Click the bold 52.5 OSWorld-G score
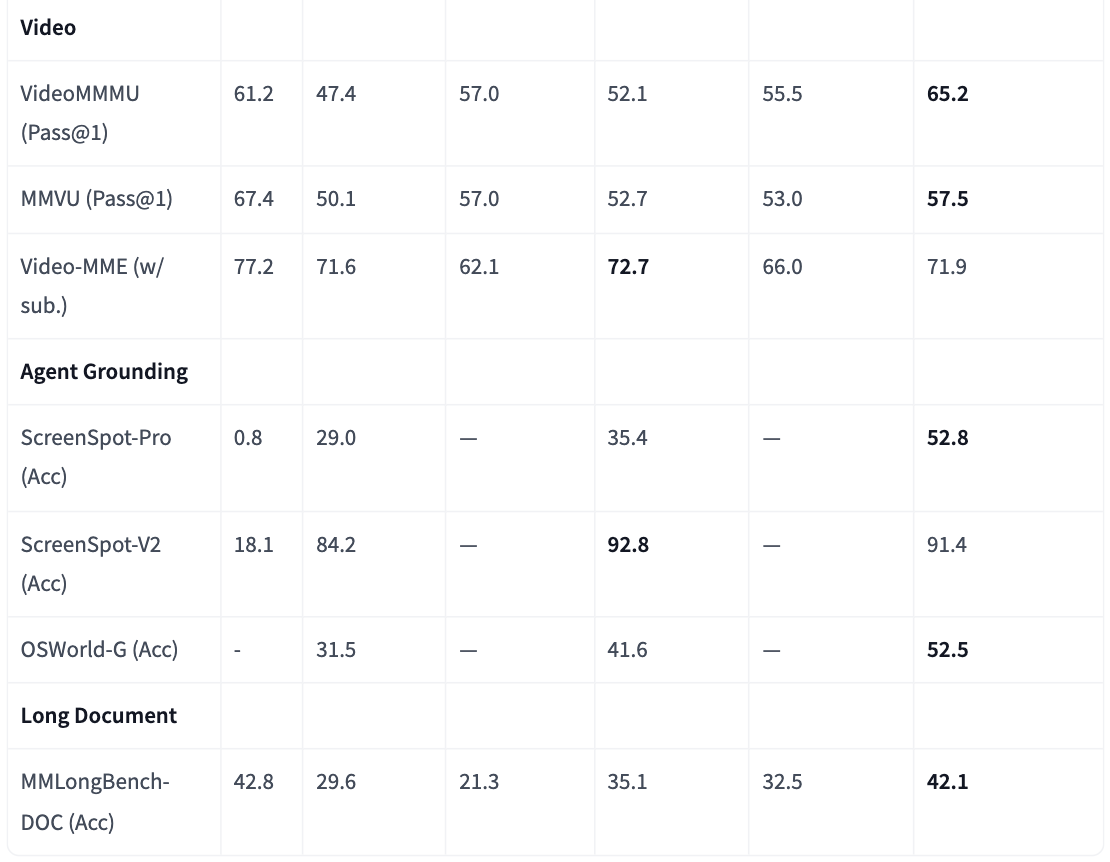The height and width of the screenshot is (862, 1110). pyautogui.click(x=947, y=650)
